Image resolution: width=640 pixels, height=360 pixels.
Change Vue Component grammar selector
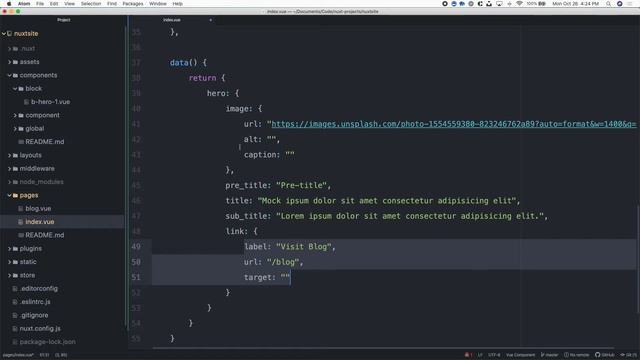click(520, 355)
